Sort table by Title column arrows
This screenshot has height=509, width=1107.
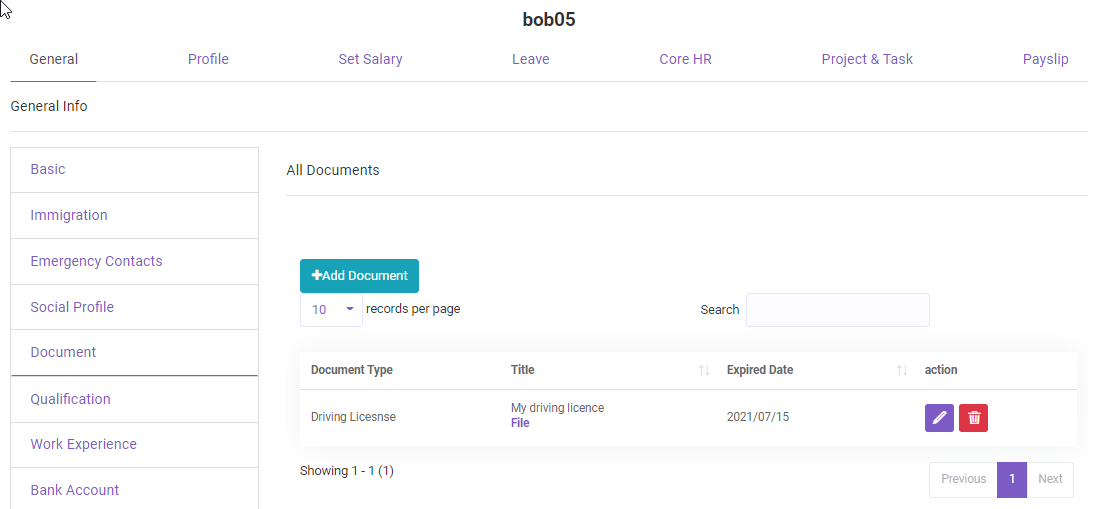(704, 370)
